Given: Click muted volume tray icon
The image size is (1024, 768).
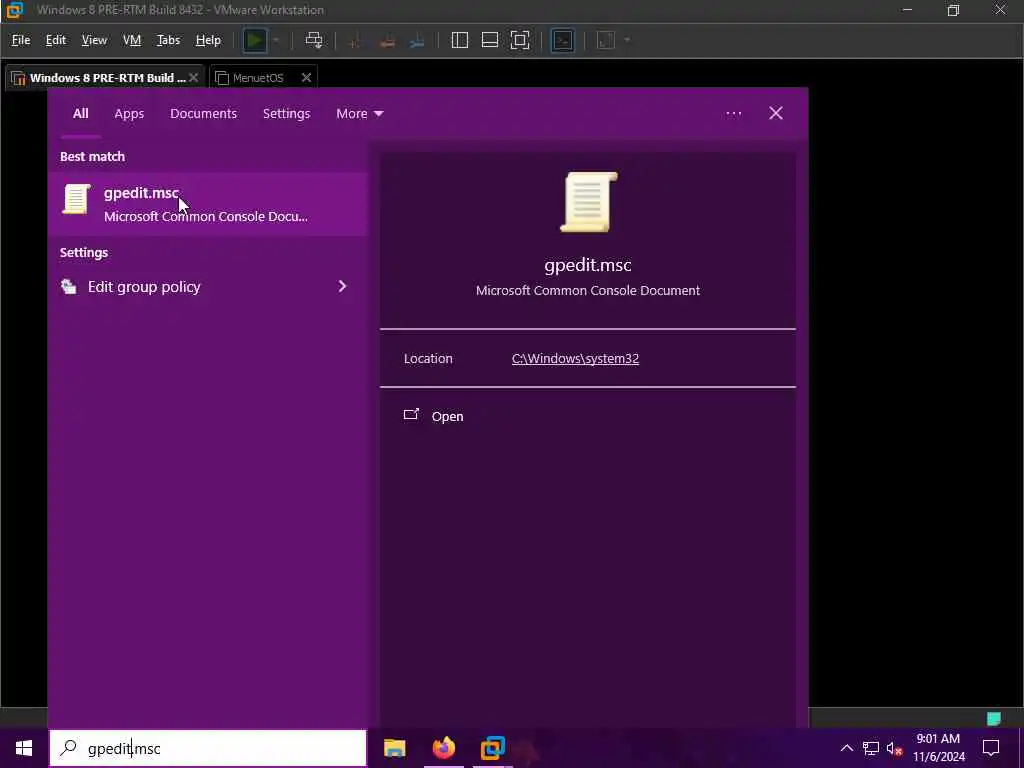Looking at the screenshot, I should point(895,748).
